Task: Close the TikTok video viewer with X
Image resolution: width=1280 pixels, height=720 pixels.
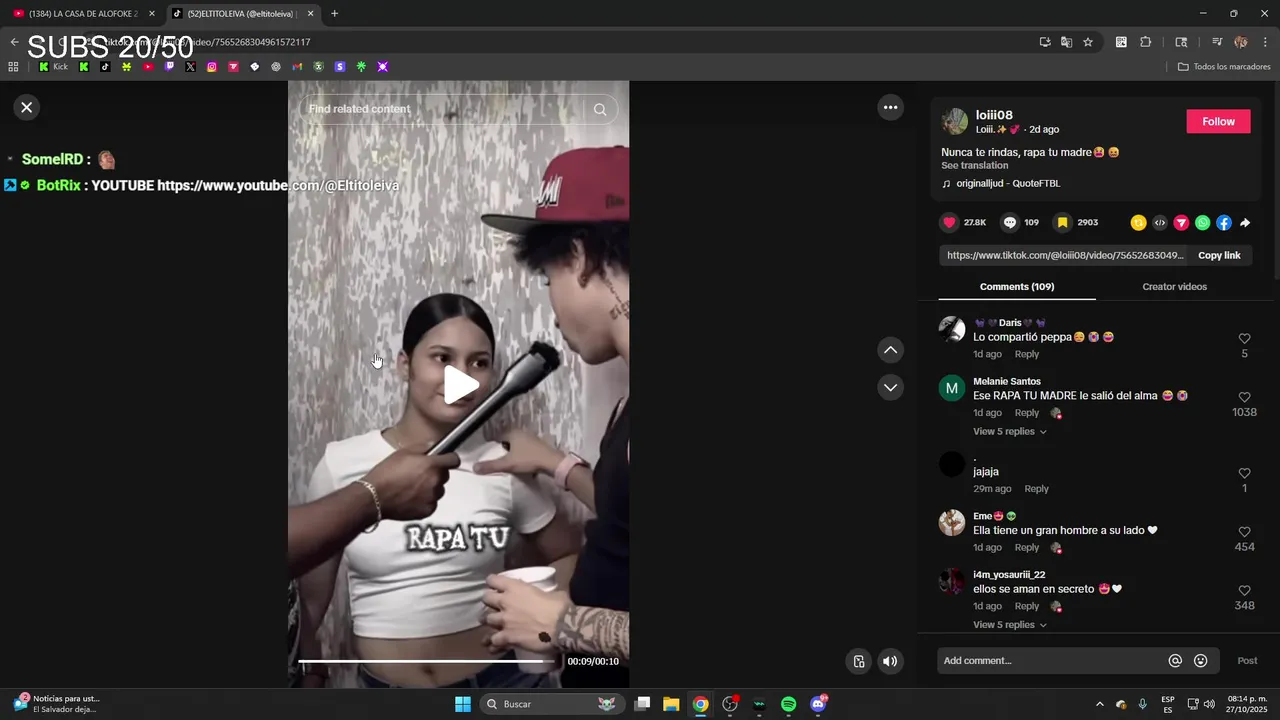Action: pos(27,107)
